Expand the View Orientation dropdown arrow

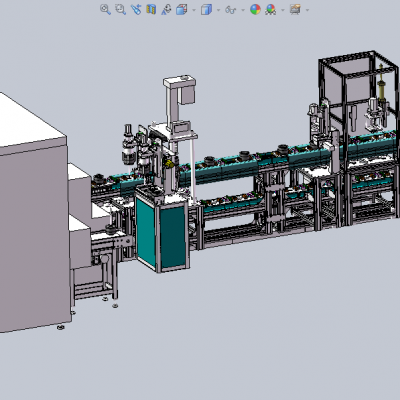(x=194, y=10)
